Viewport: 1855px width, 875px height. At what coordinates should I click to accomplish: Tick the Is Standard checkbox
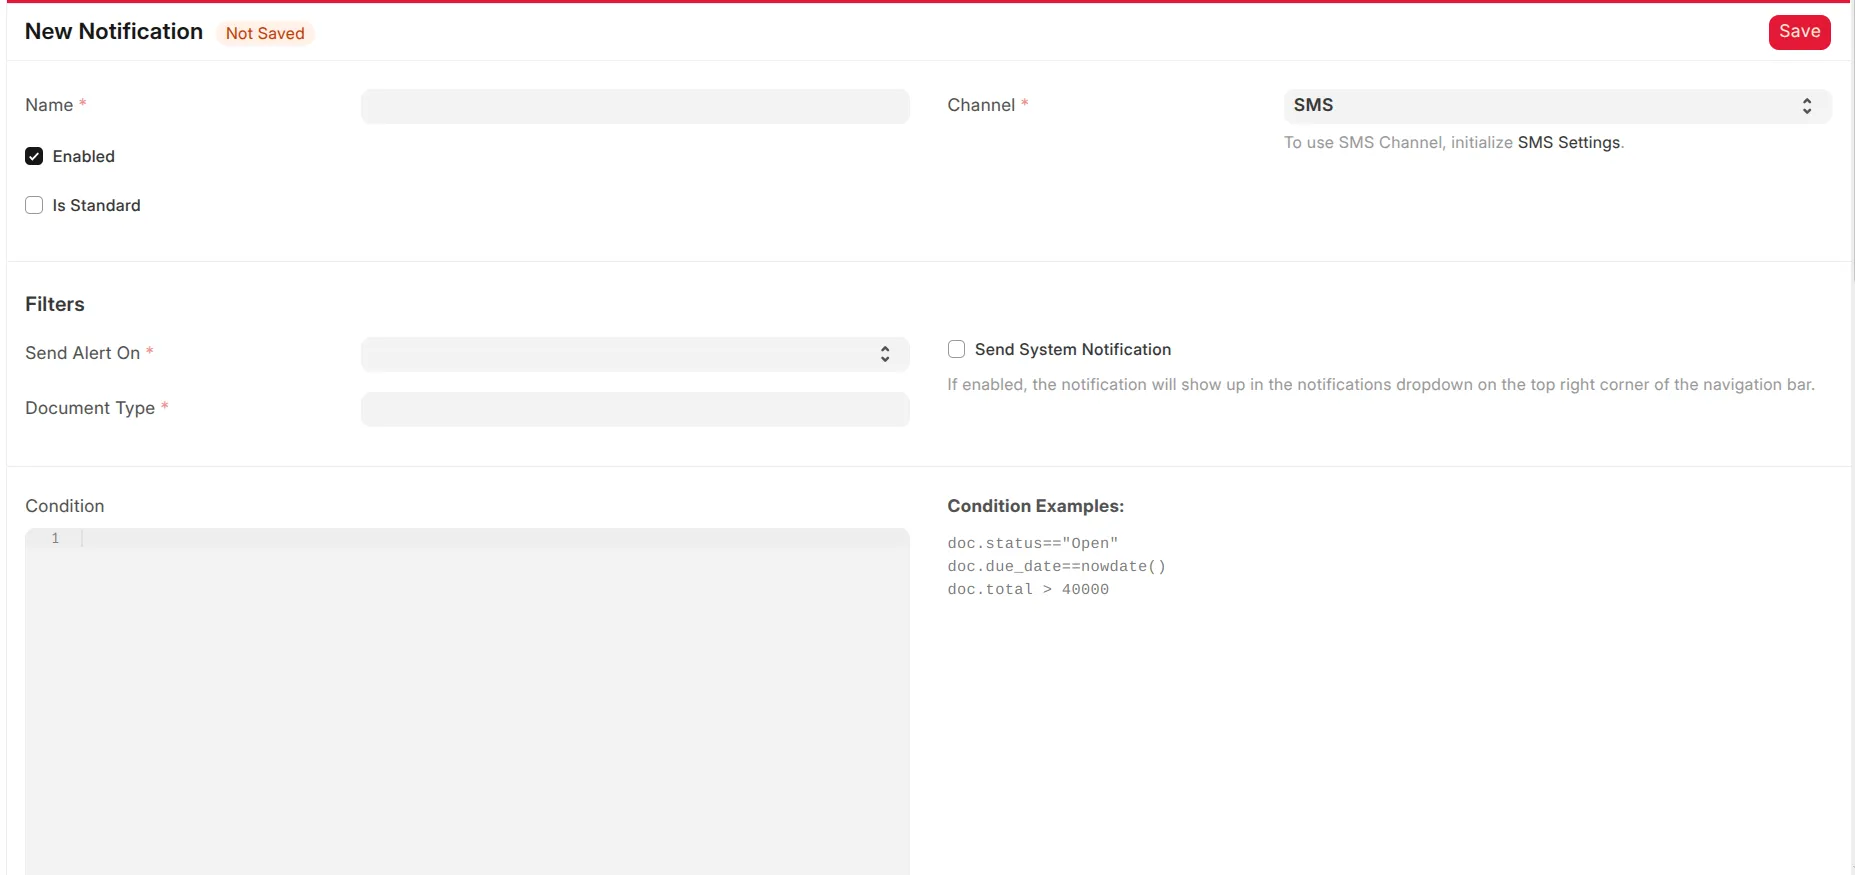click(x=34, y=205)
